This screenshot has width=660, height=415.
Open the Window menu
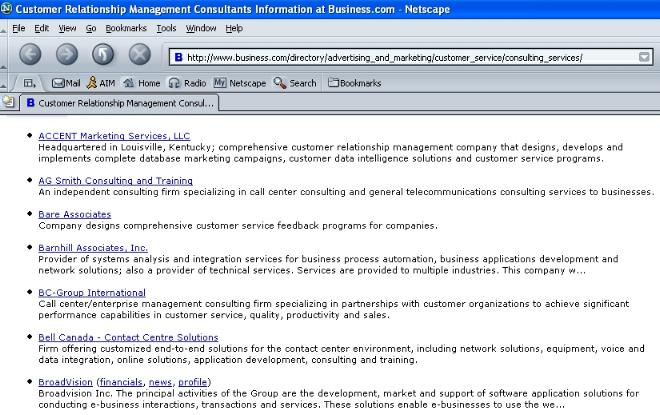pyautogui.click(x=201, y=28)
